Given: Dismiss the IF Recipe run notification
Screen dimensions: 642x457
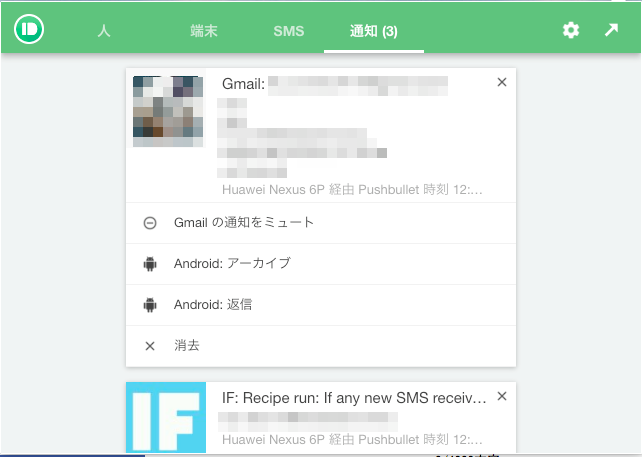Looking at the screenshot, I should [x=502, y=396].
